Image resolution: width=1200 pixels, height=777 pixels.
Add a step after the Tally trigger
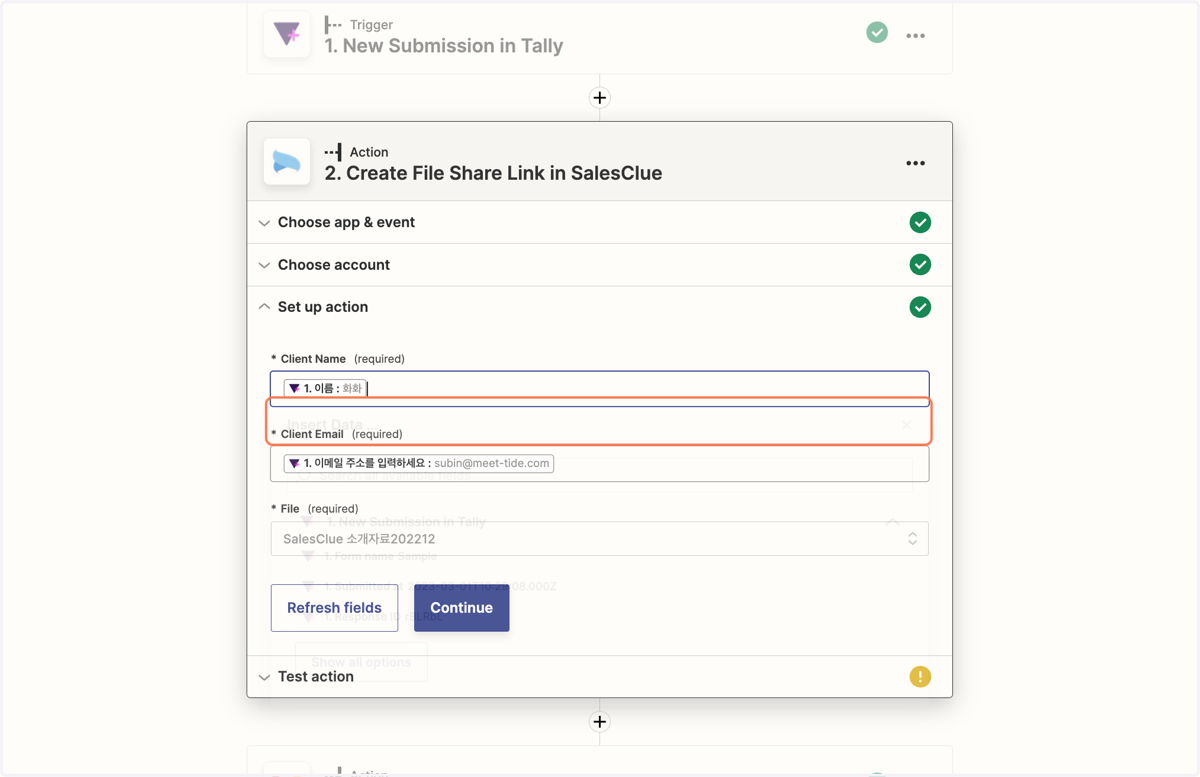599,98
